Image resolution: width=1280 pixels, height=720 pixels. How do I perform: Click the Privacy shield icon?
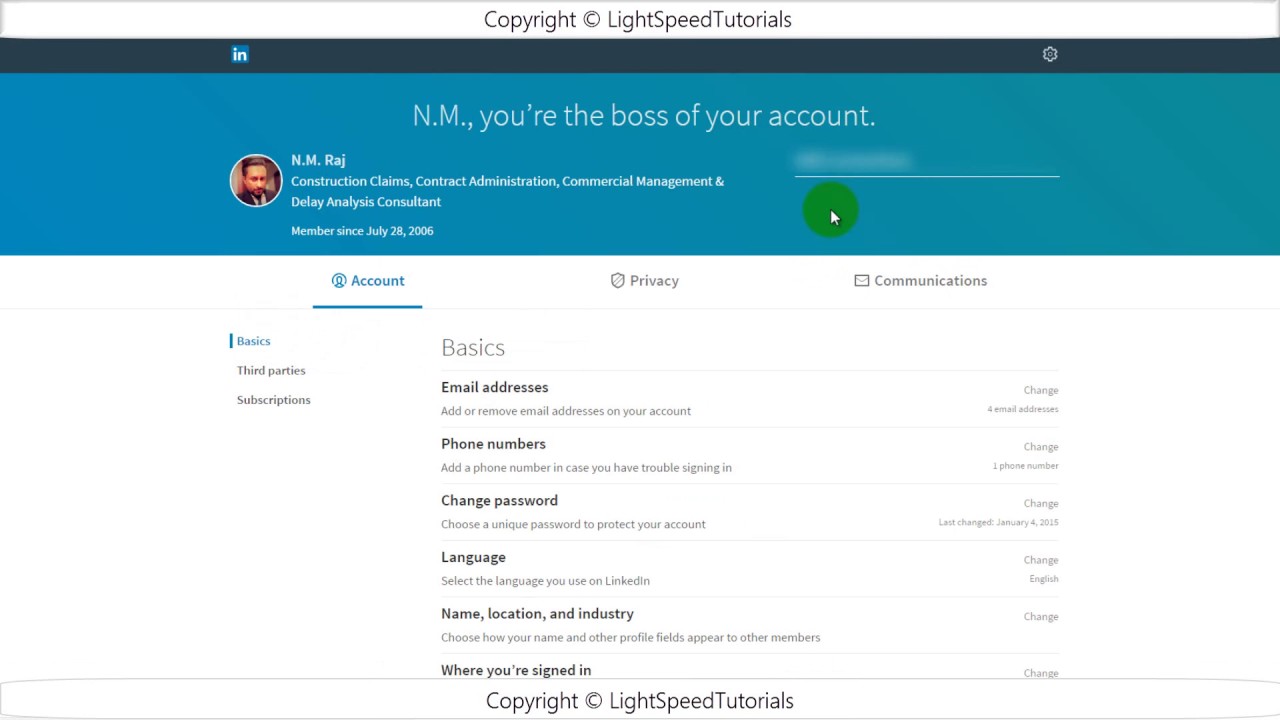coord(618,281)
